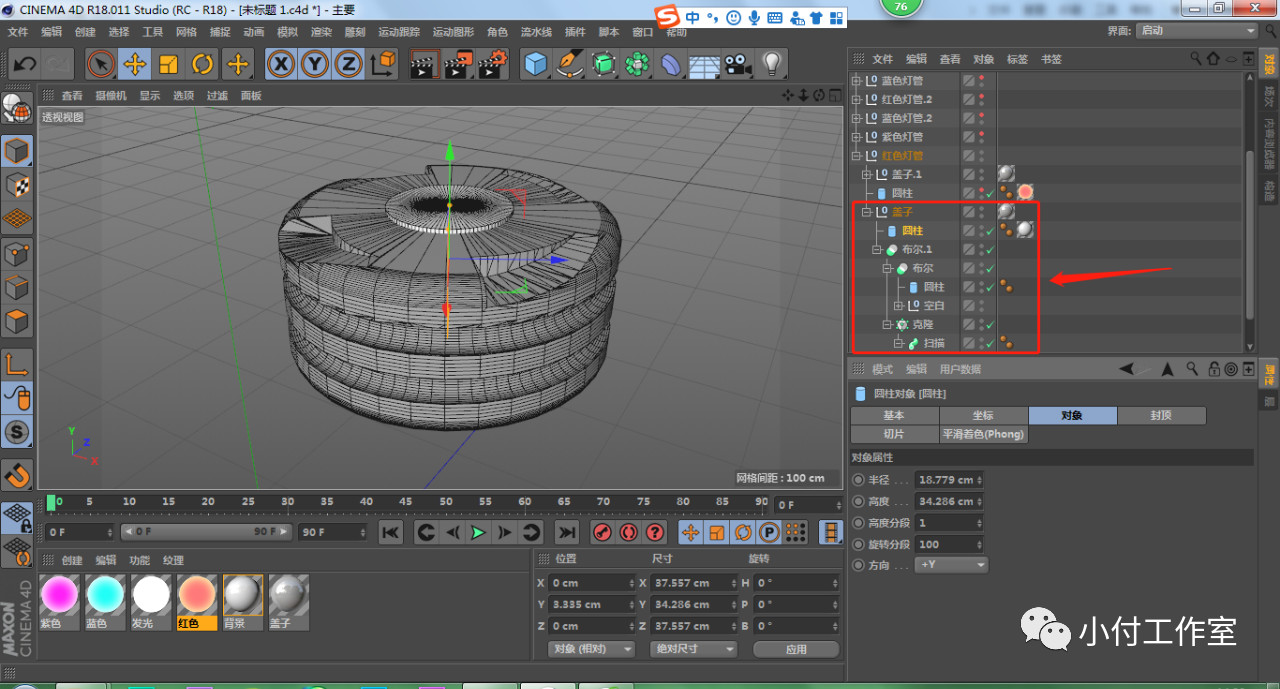This screenshot has width=1280, height=689.
Task: Toggle X axis lock
Action: [x=281, y=65]
